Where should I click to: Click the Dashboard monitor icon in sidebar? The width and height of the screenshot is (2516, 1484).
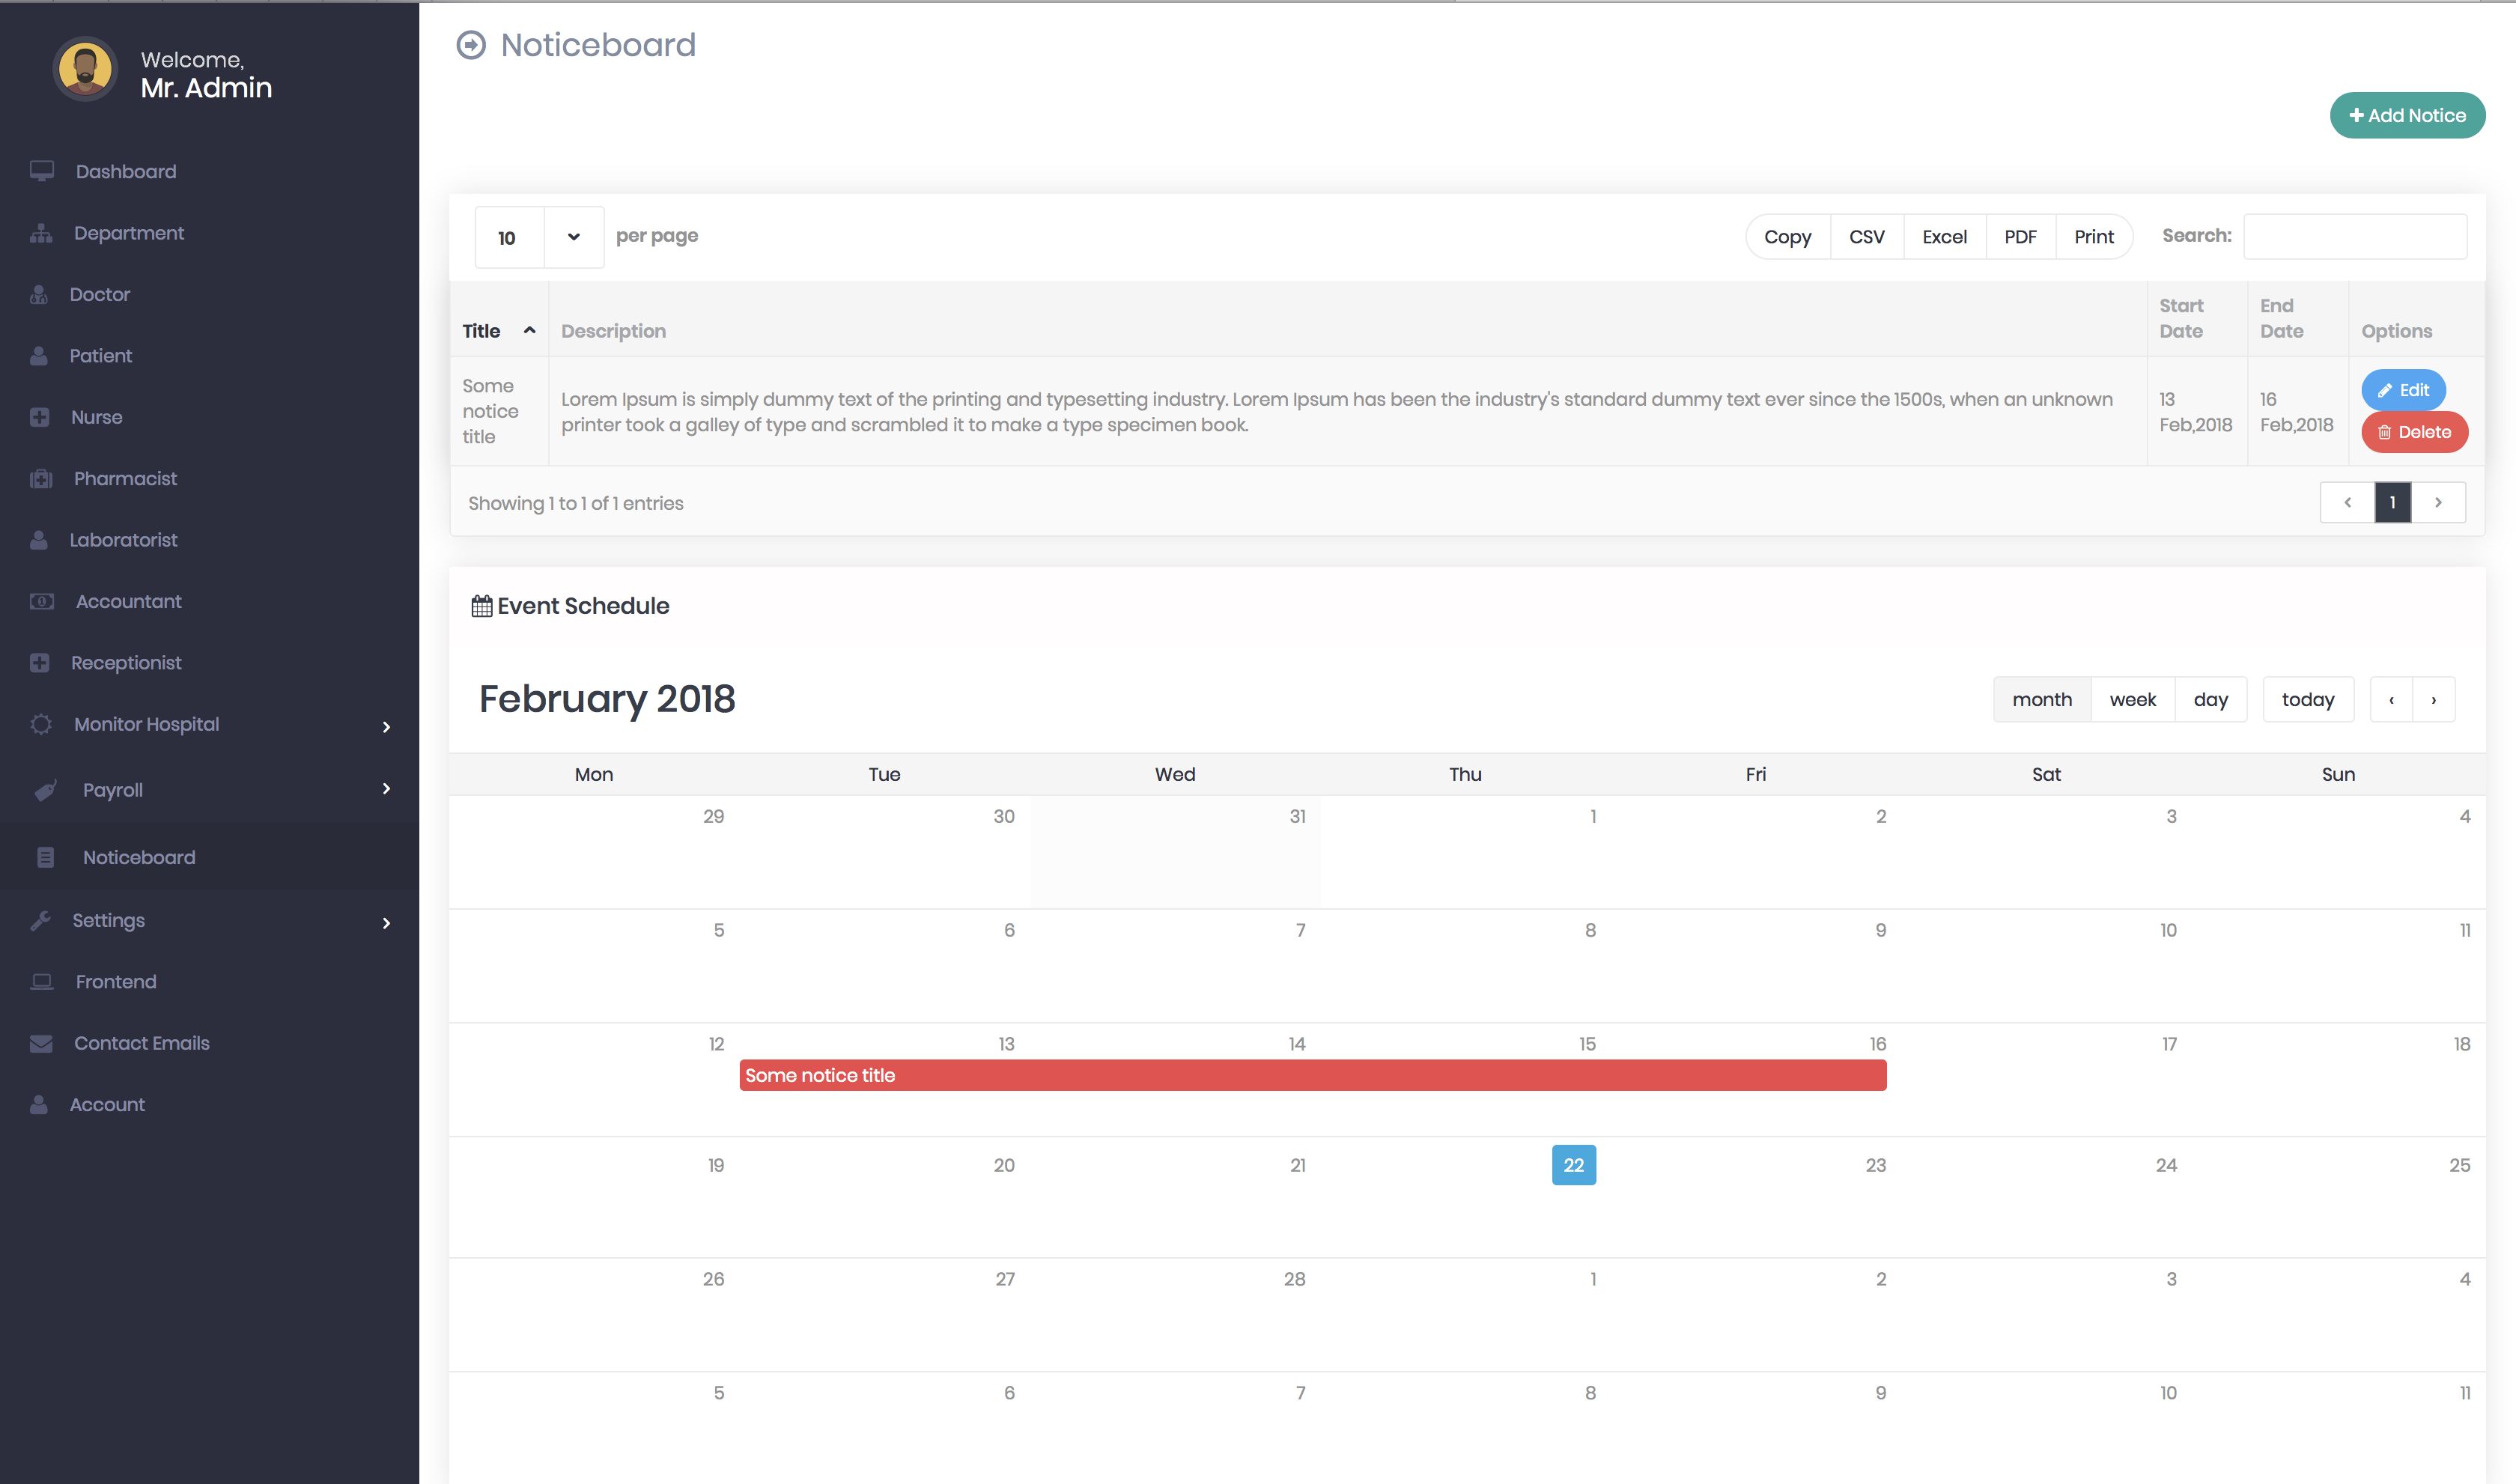(42, 171)
